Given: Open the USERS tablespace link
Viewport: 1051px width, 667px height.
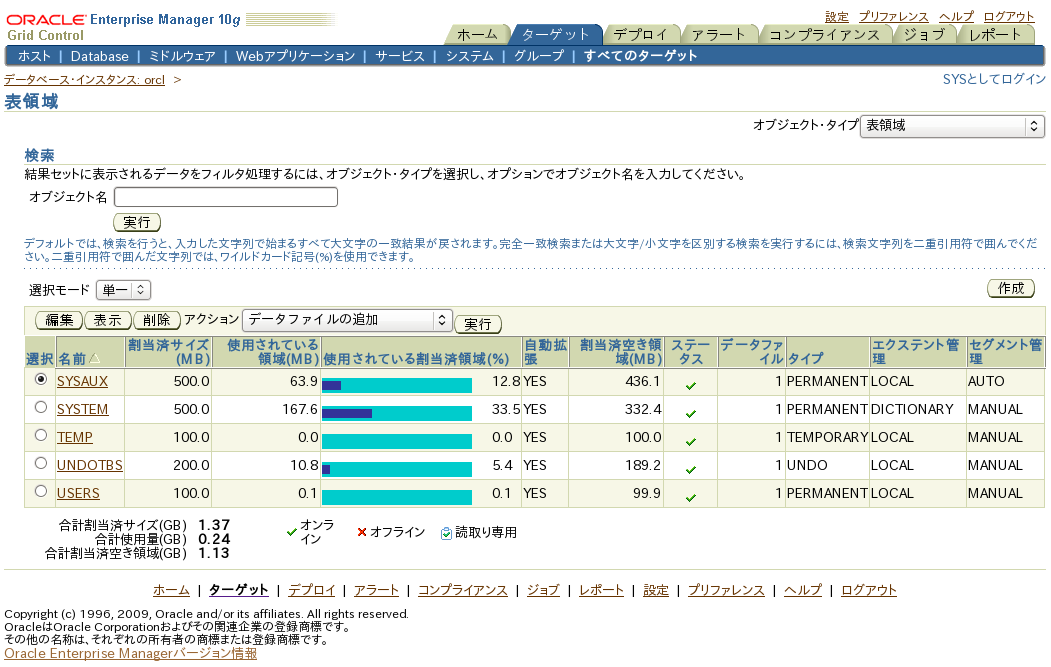Looking at the screenshot, I should (x=78, y=494).
